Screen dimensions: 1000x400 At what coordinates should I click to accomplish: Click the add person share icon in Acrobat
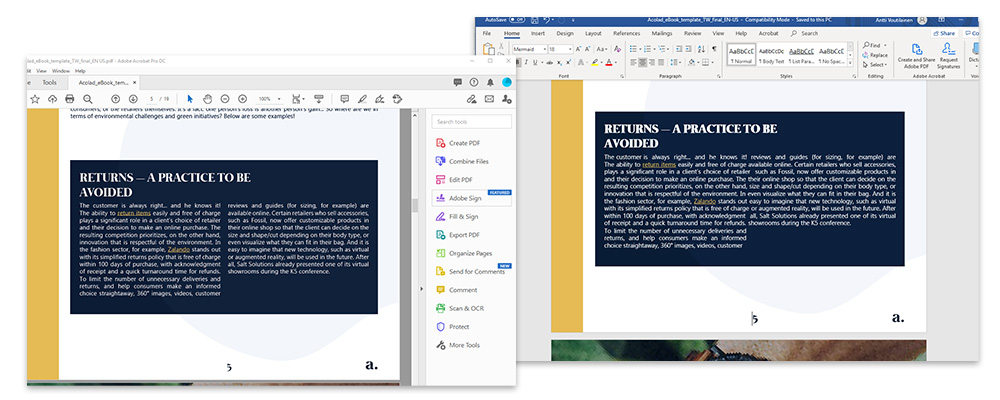507,100
